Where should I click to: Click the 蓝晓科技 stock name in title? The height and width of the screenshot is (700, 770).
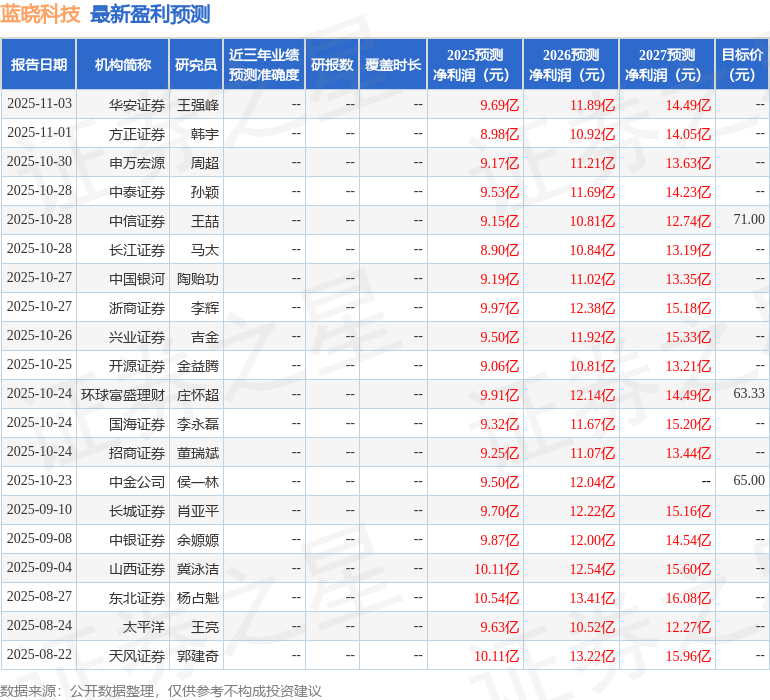[41, 14]
